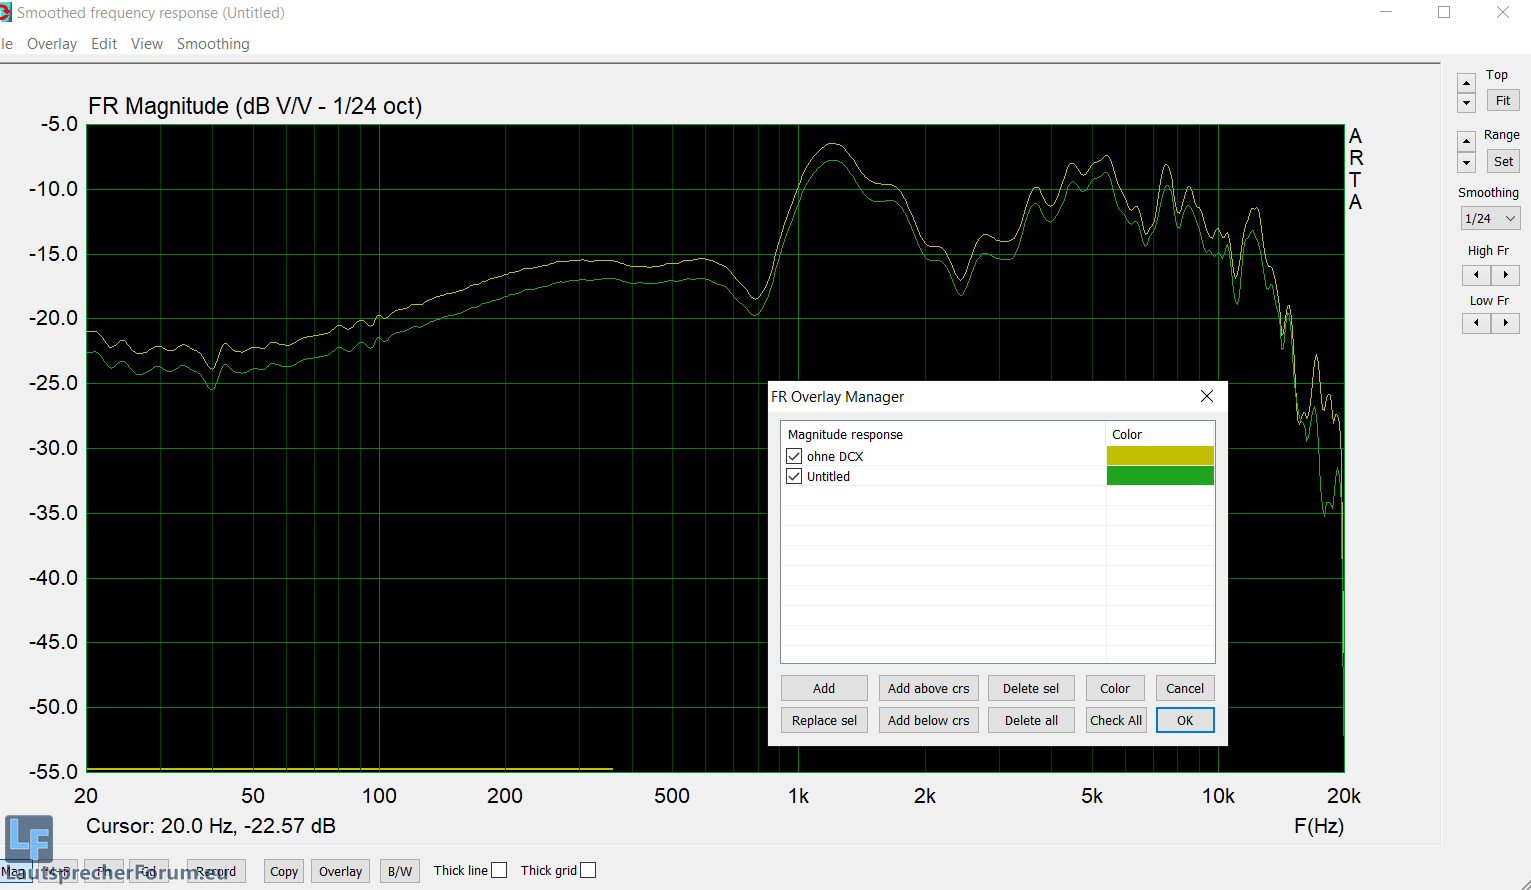The width and height of the screenshot is (1531, 890).
Task: Click the Range up arrow
Action: [1466, 141]
